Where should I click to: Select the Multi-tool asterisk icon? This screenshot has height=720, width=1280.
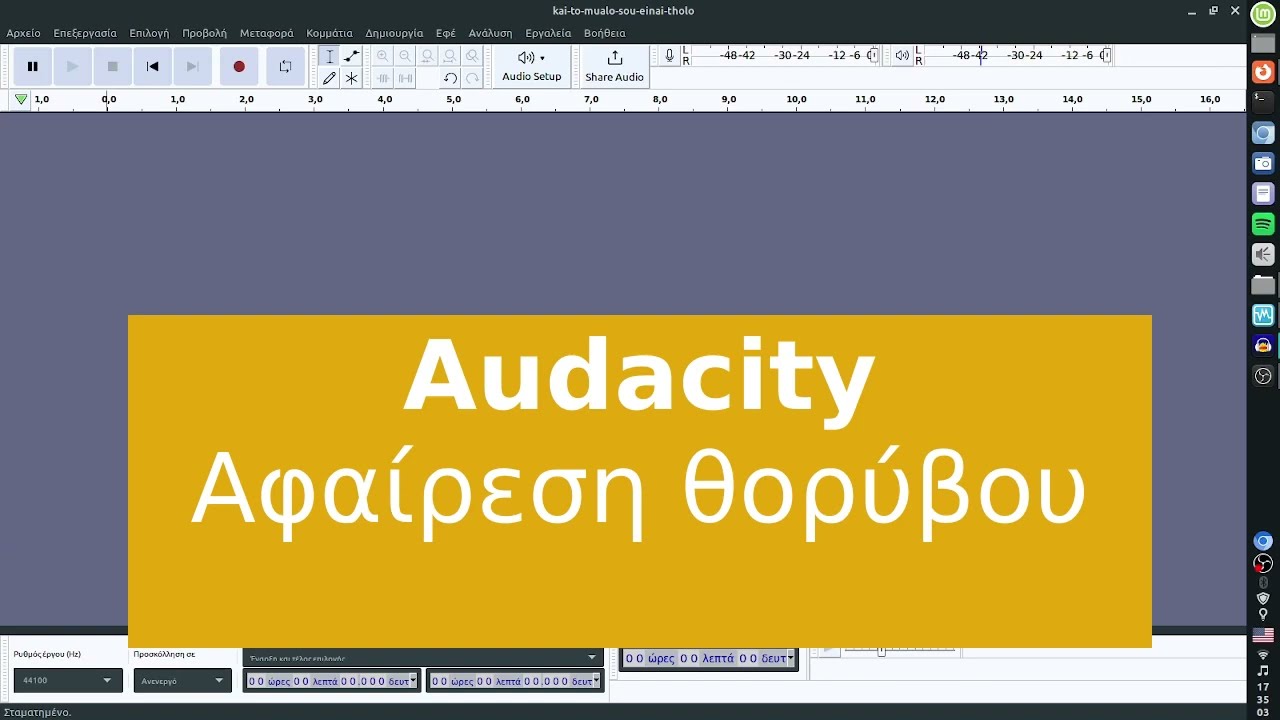[x=351, y=78]
